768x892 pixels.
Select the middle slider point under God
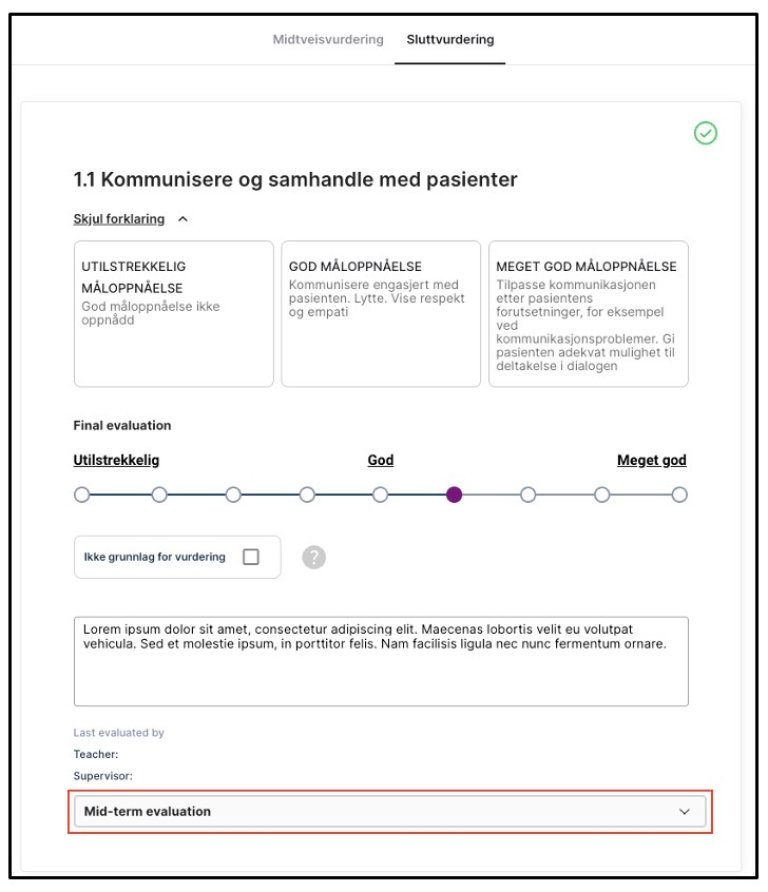[x=380, y=494]
